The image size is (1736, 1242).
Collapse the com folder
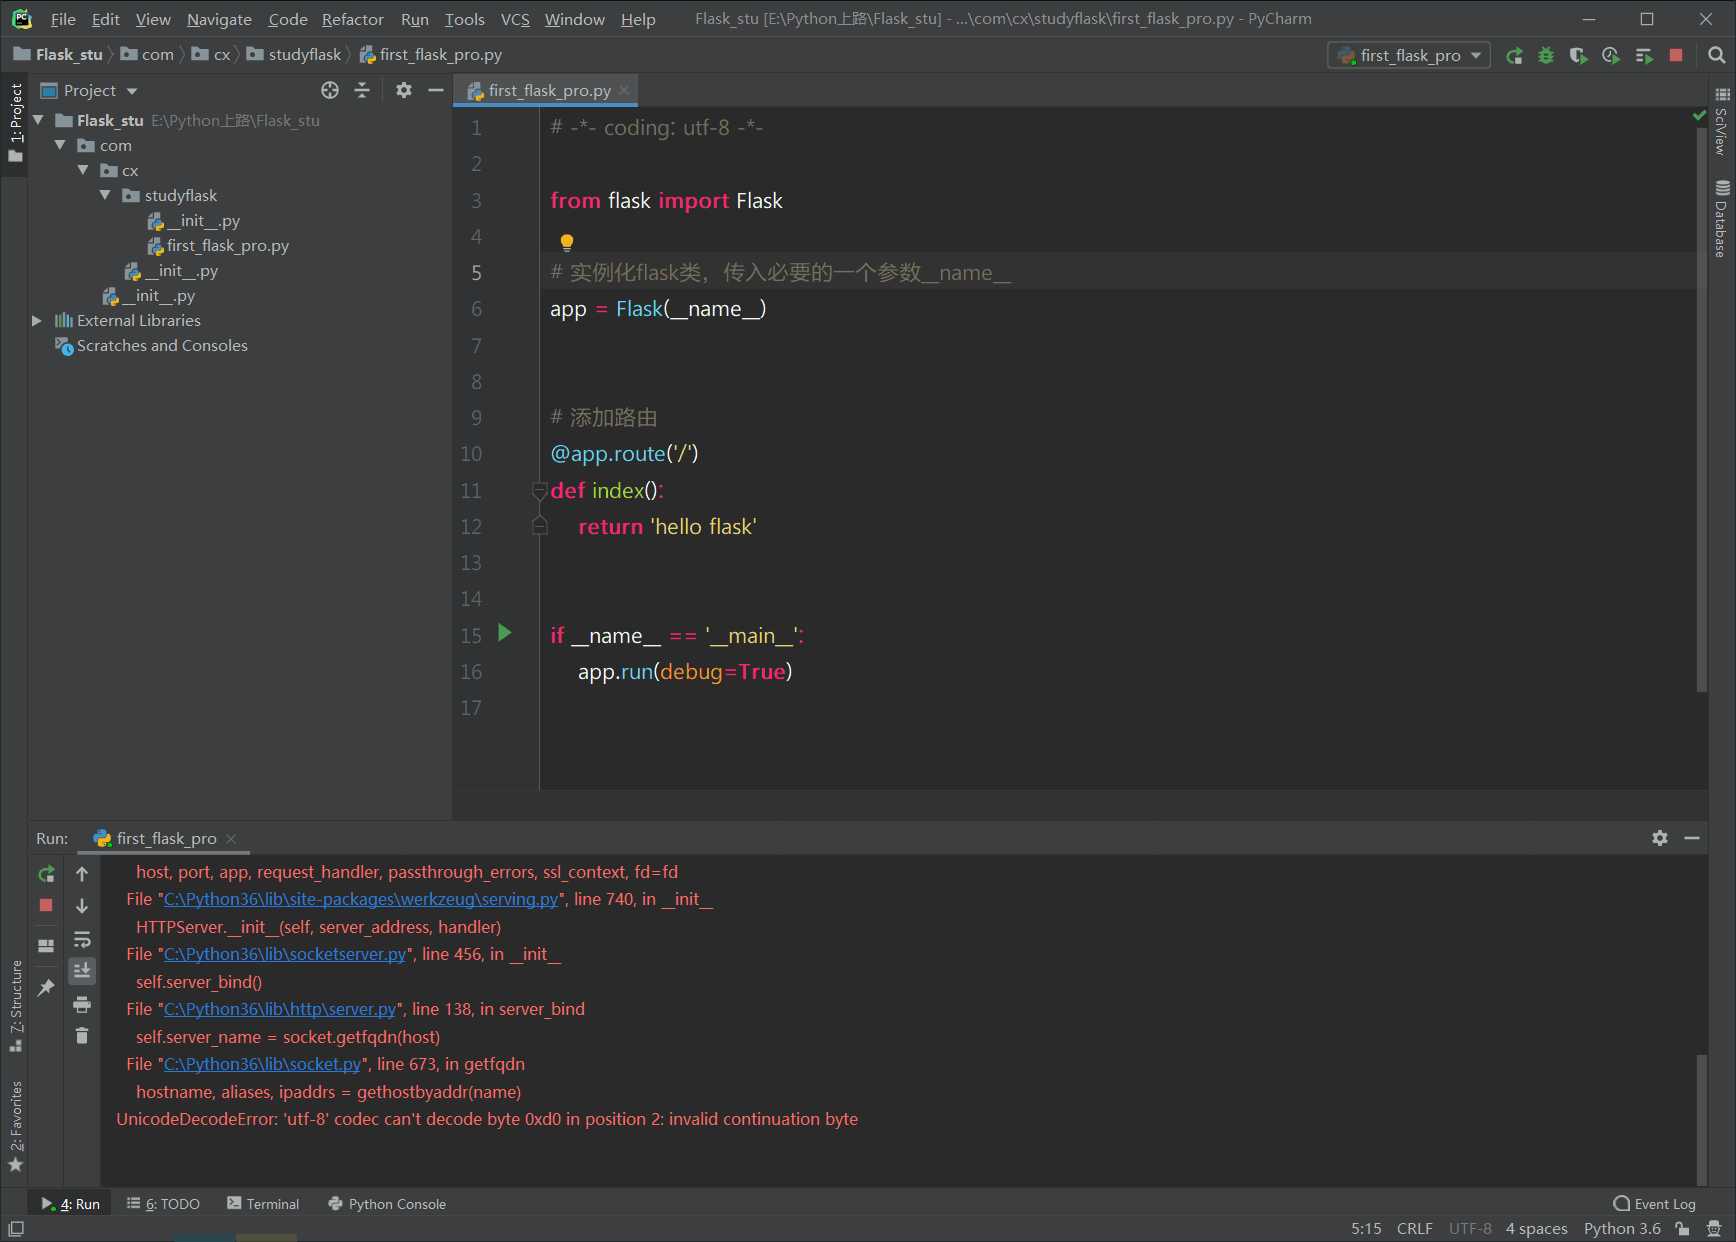coord(60,145)
